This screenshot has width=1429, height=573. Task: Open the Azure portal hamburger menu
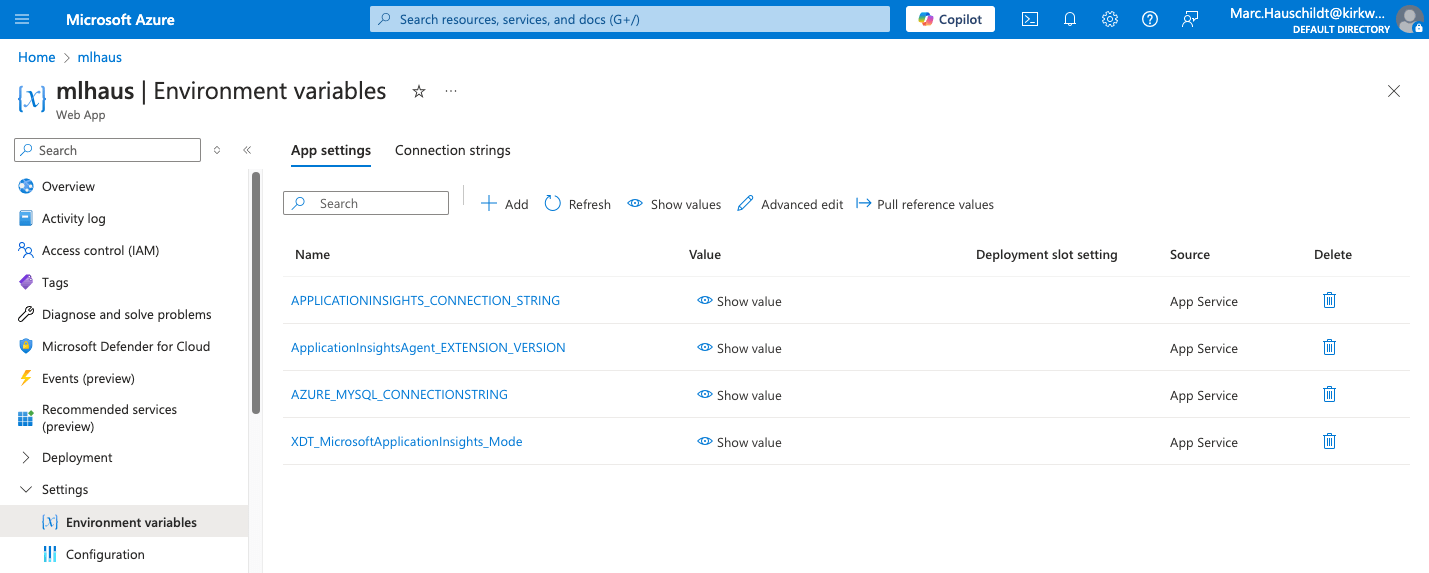tap(22, 19)
